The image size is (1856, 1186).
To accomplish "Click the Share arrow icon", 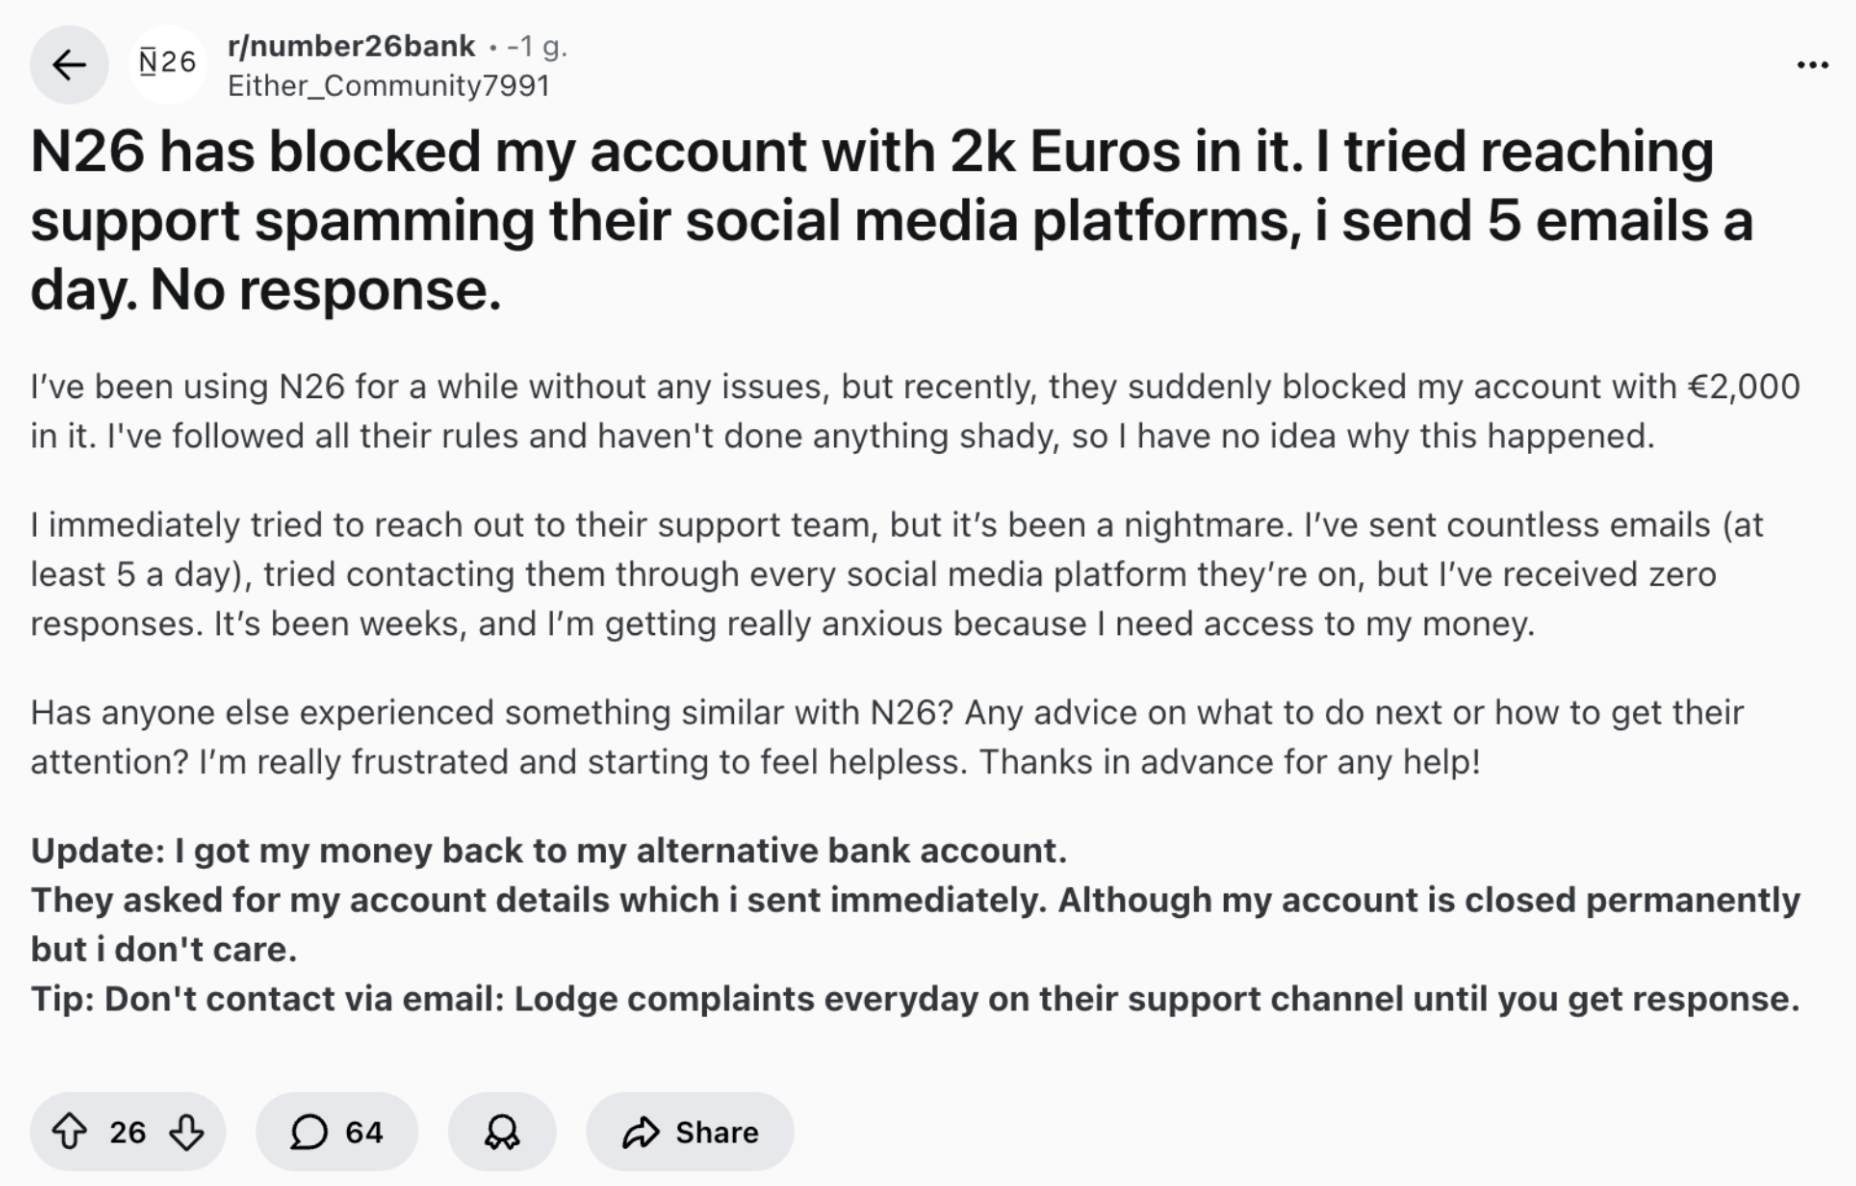I will (641, 1131).
